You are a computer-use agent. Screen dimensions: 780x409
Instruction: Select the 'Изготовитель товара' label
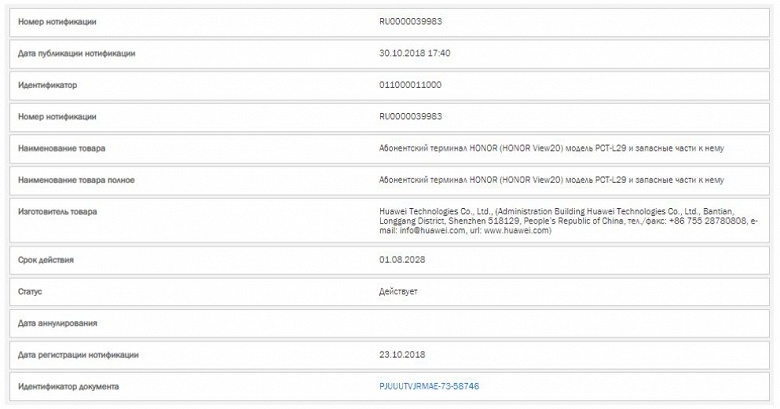(58, 212)
